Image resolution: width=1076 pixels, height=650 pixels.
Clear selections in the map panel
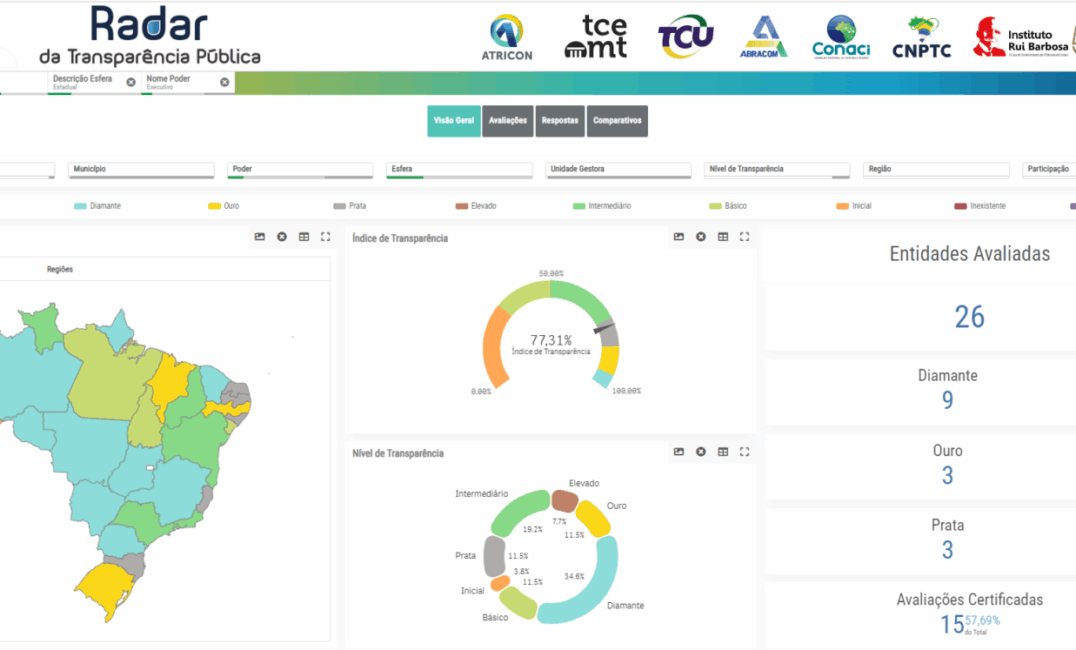282,237
